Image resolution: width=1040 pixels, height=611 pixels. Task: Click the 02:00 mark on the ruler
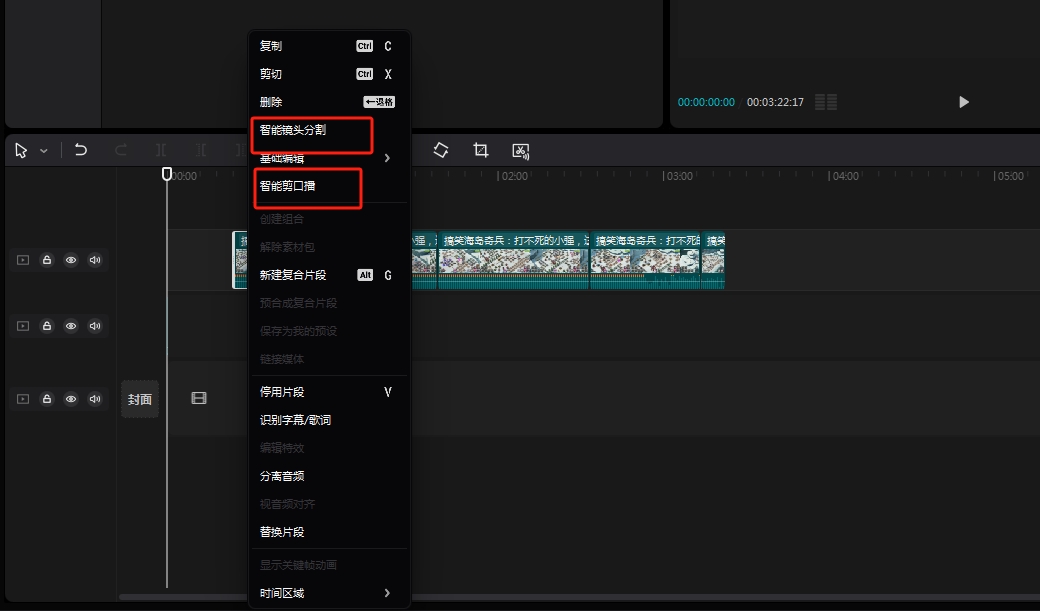[515, 176]
